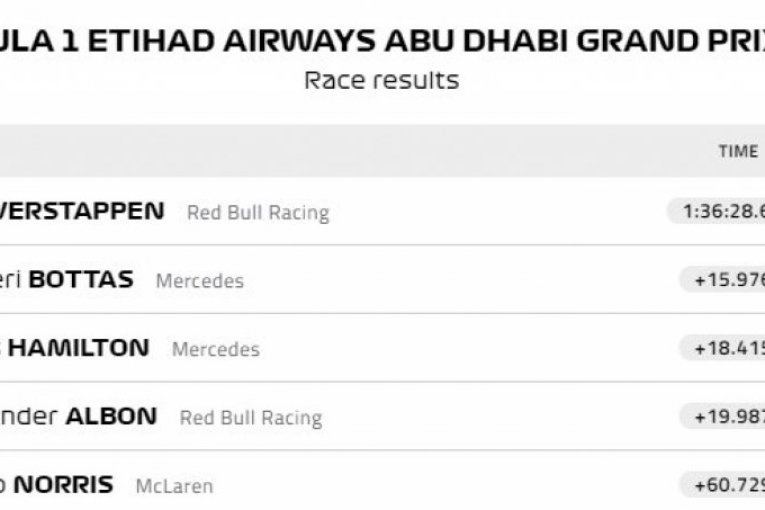Open Red Bull Racing team beside Albon
765x510 pixels.
[x=250, y=417]
